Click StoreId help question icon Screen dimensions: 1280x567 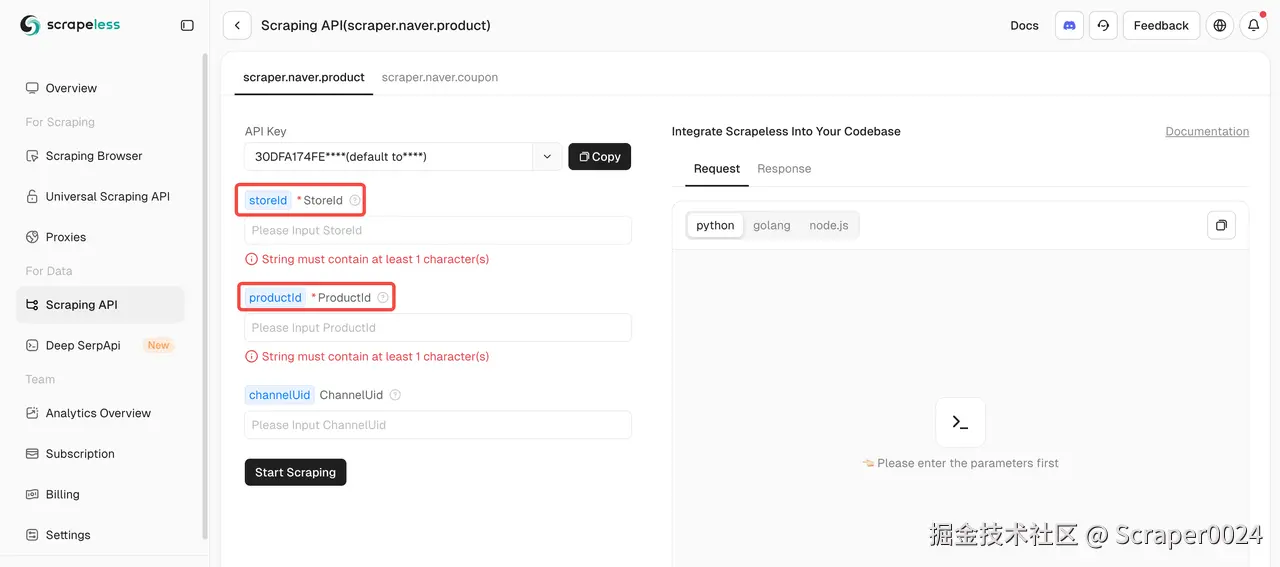[355, 200]
